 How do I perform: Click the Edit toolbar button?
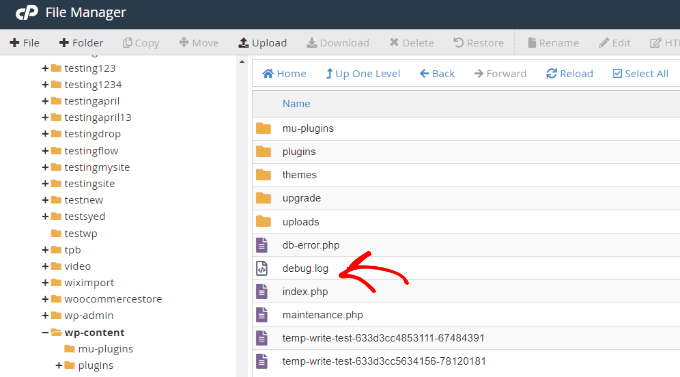tap(615, 43)
